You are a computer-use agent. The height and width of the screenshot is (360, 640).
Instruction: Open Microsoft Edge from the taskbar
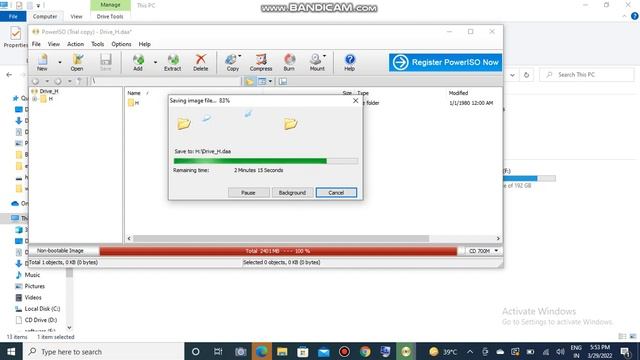pyautogui.click(x=261, y=351)
